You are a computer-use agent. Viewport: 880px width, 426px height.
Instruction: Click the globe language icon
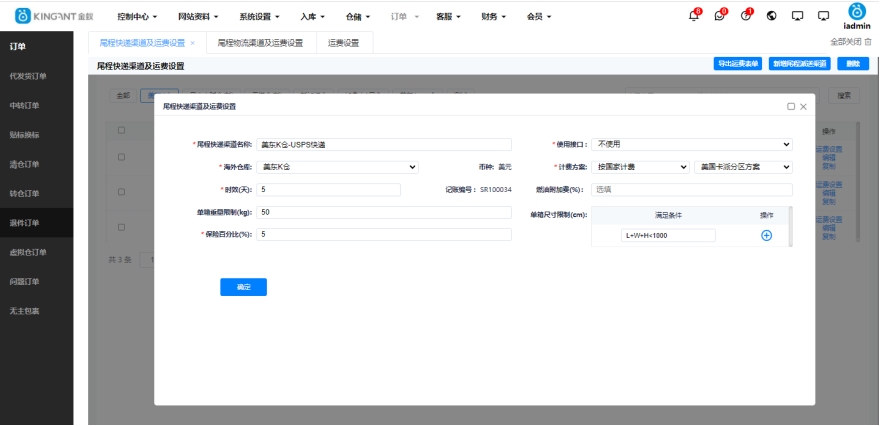772,16
